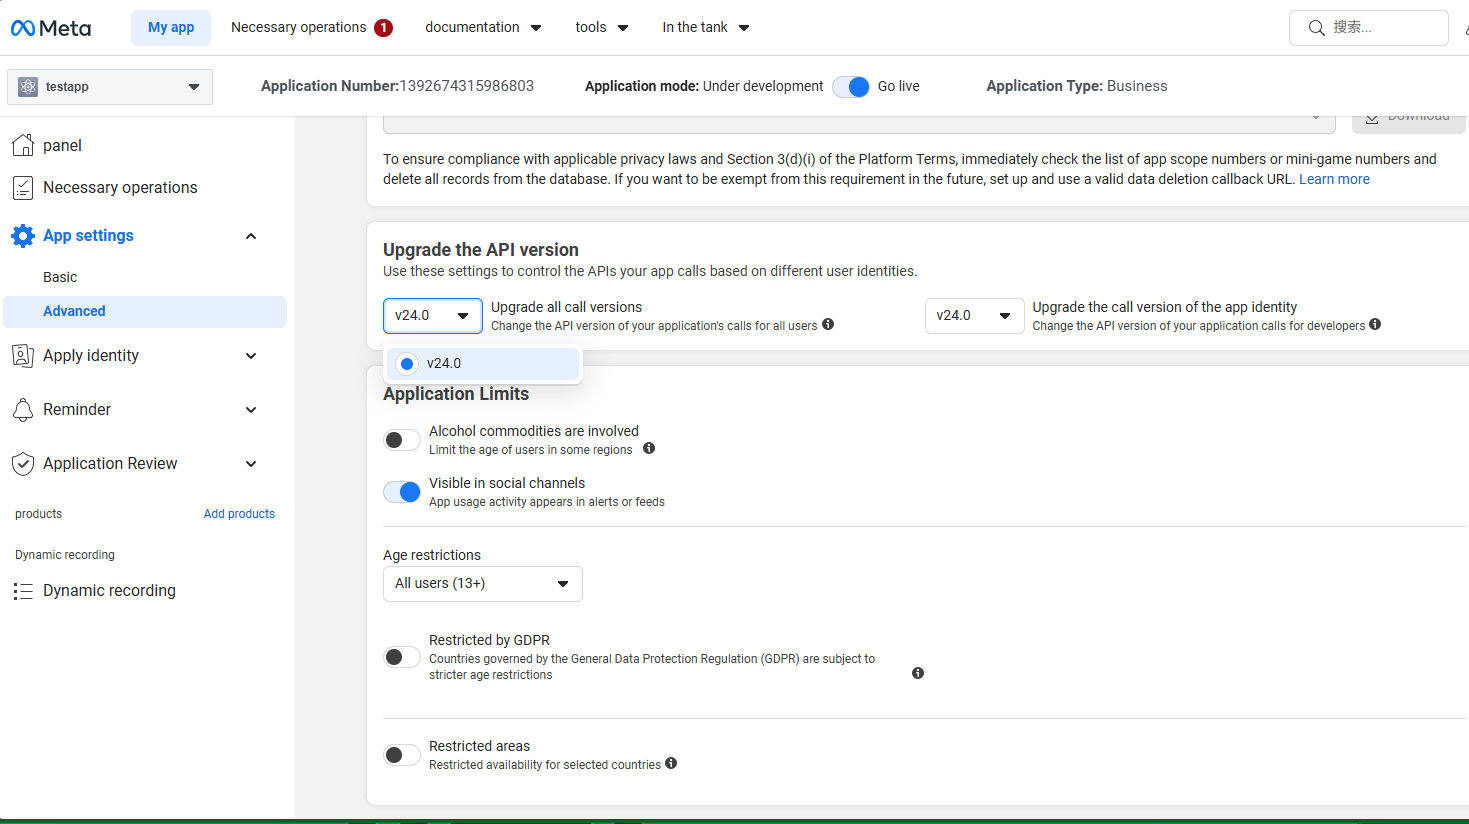The image size is (1469, 824).
Task: Open the testapp application selector
Action: [110, 87]
